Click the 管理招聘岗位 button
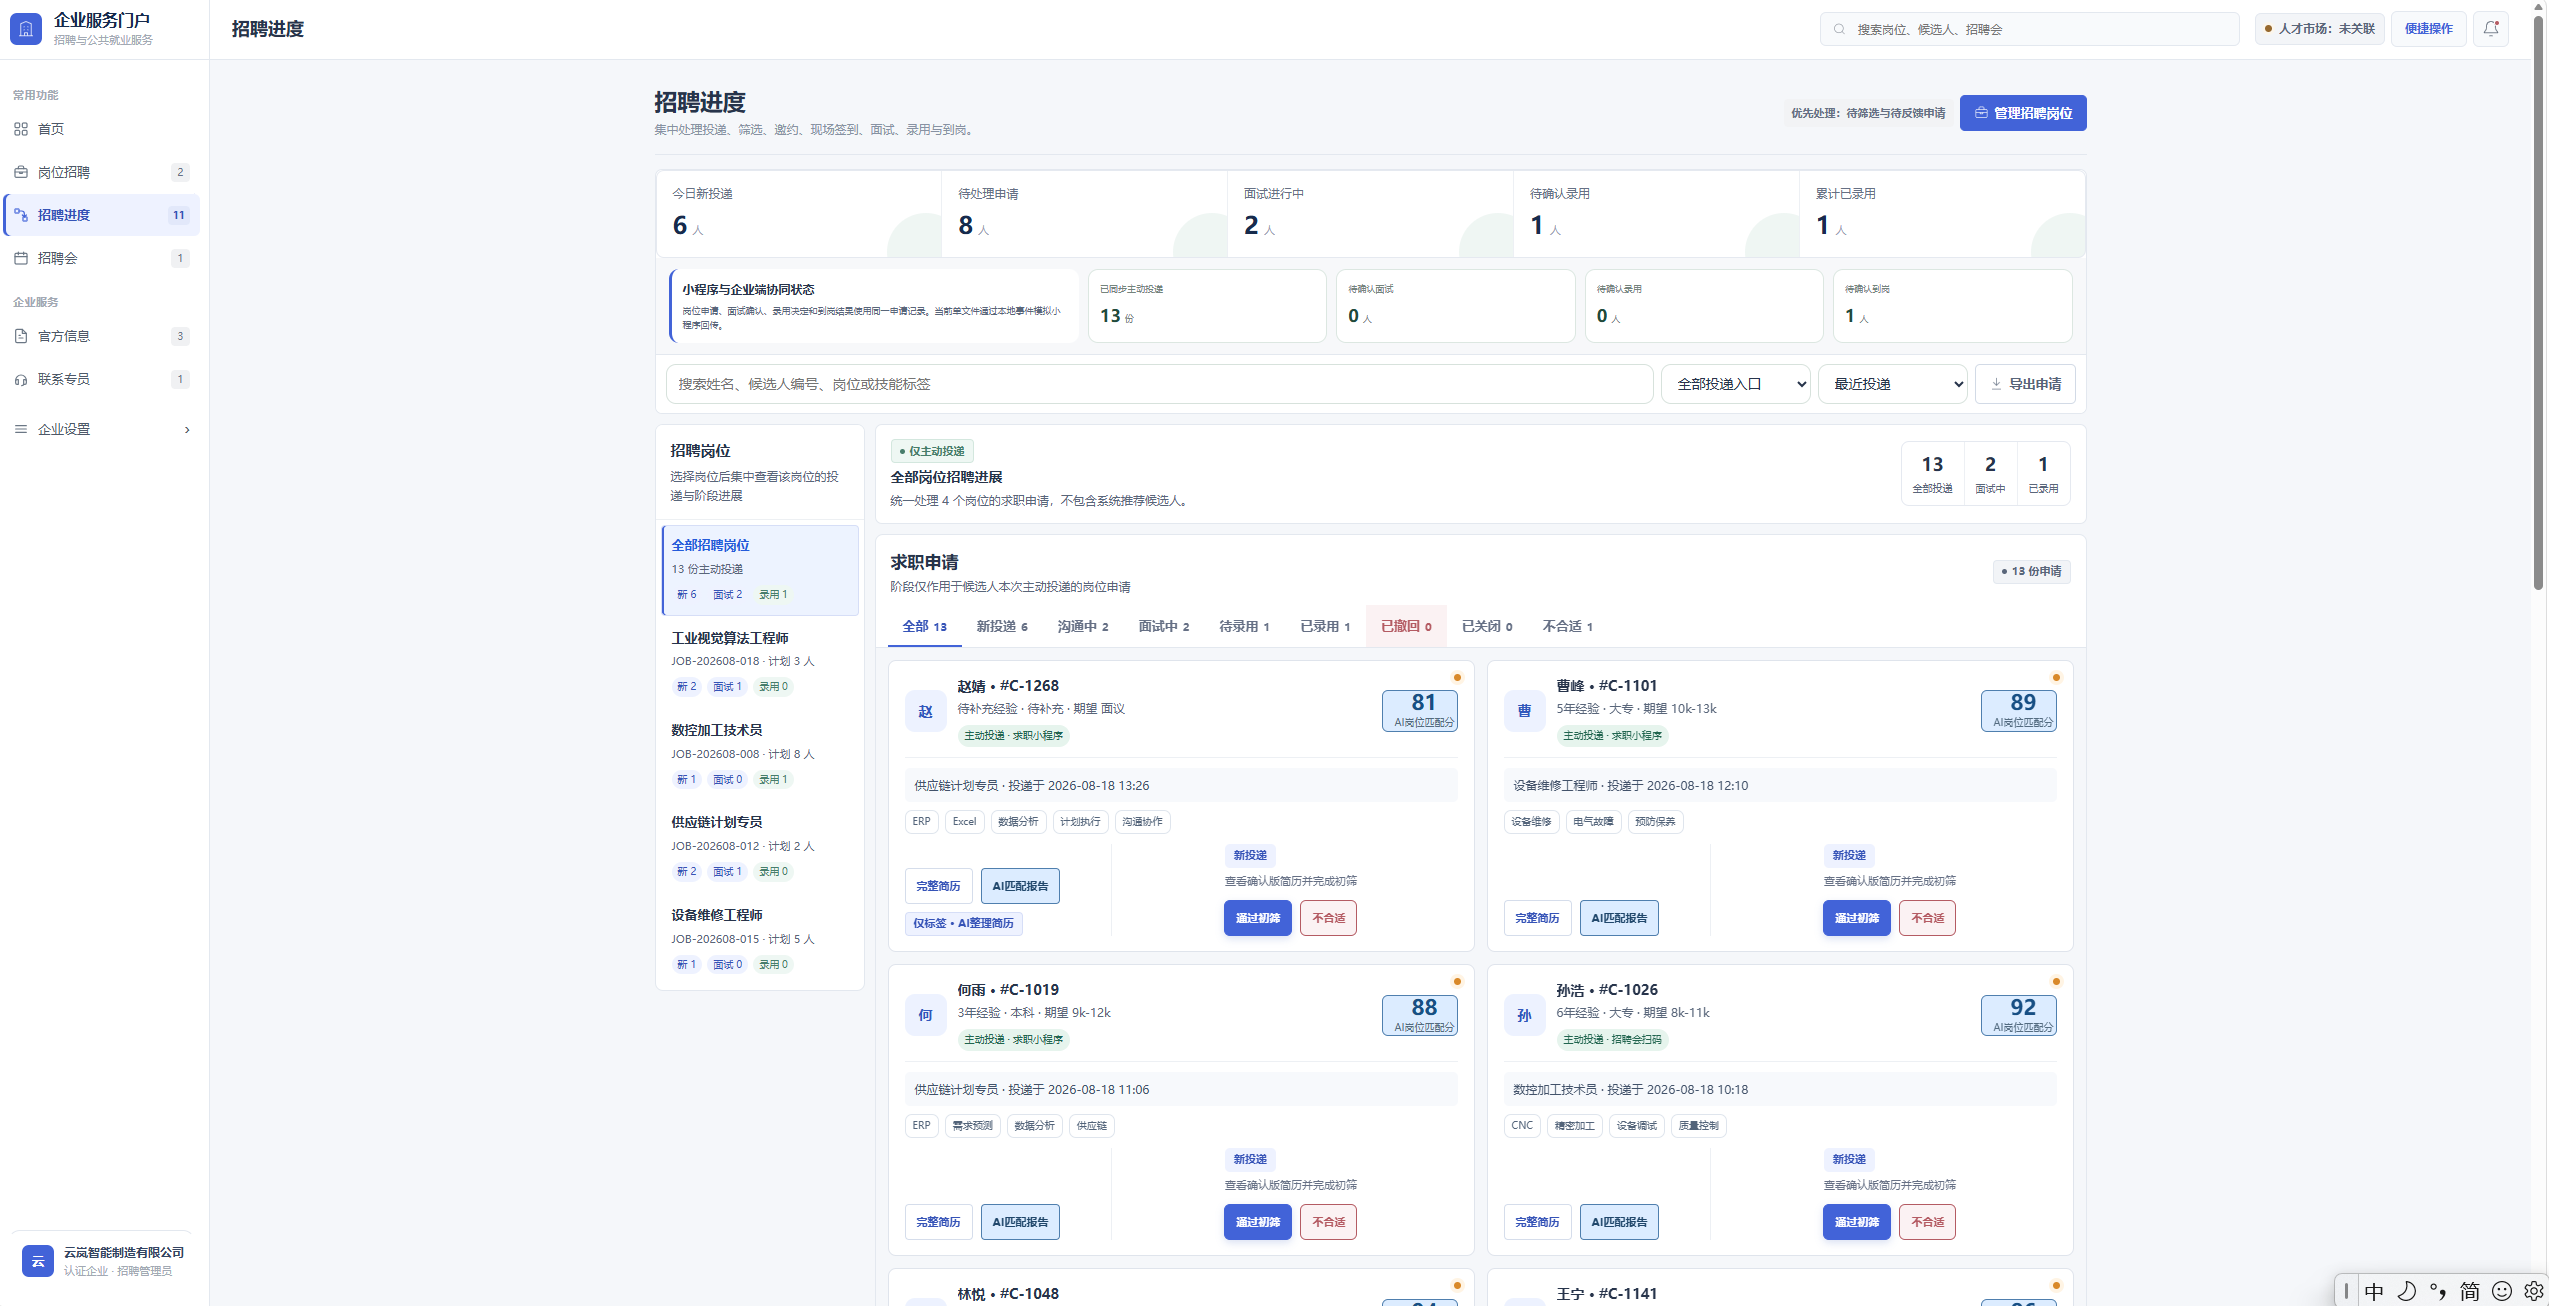Viewport: 2549px width, 1306px height. (2023, 113)
